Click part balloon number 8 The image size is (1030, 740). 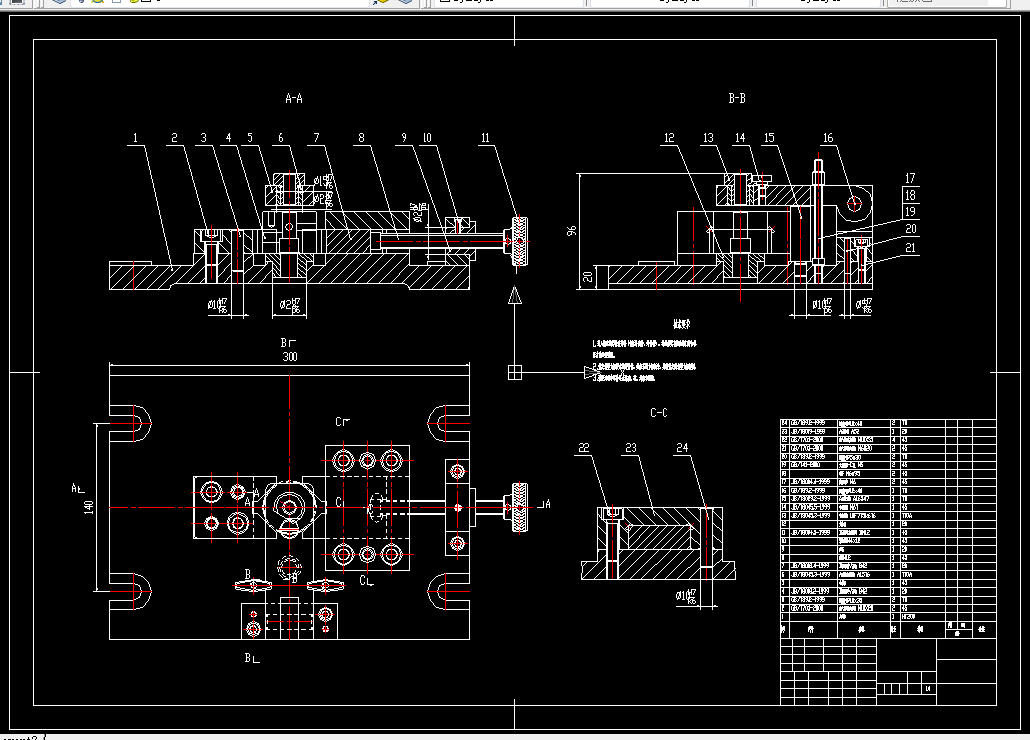[x=361, y=138]
